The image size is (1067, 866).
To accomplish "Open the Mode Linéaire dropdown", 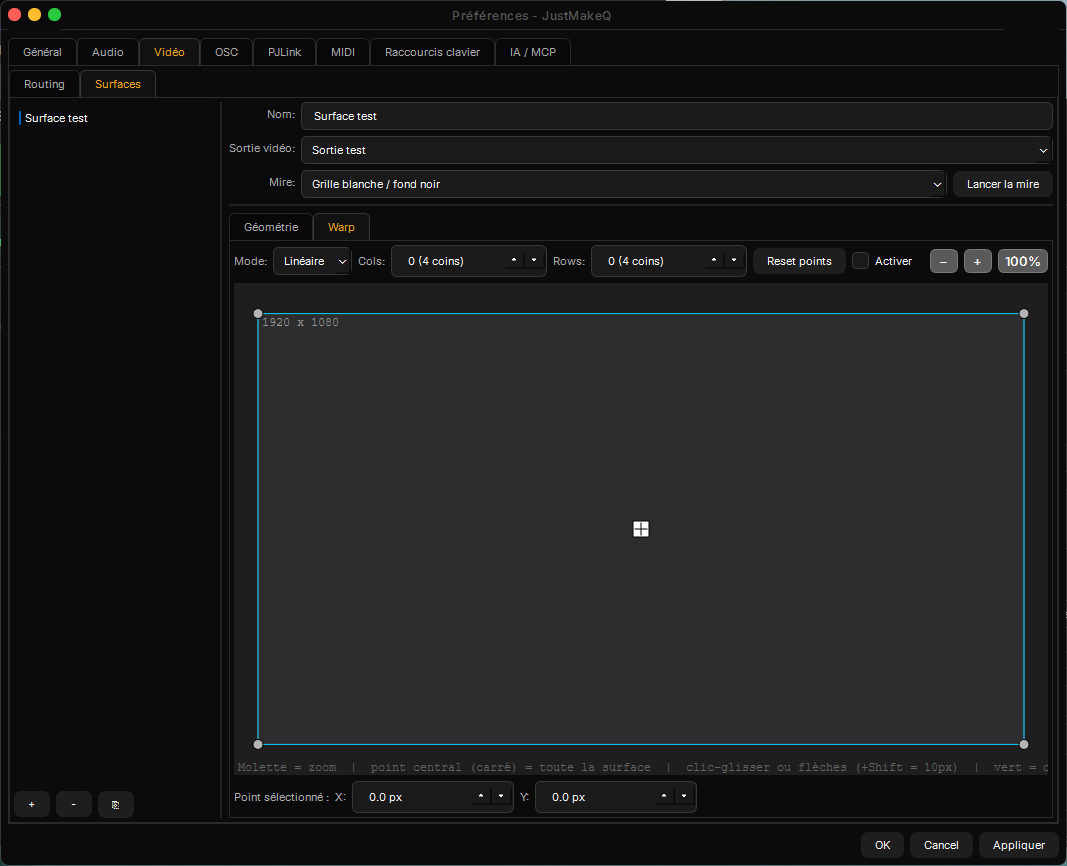I will [x=312, y=261].
